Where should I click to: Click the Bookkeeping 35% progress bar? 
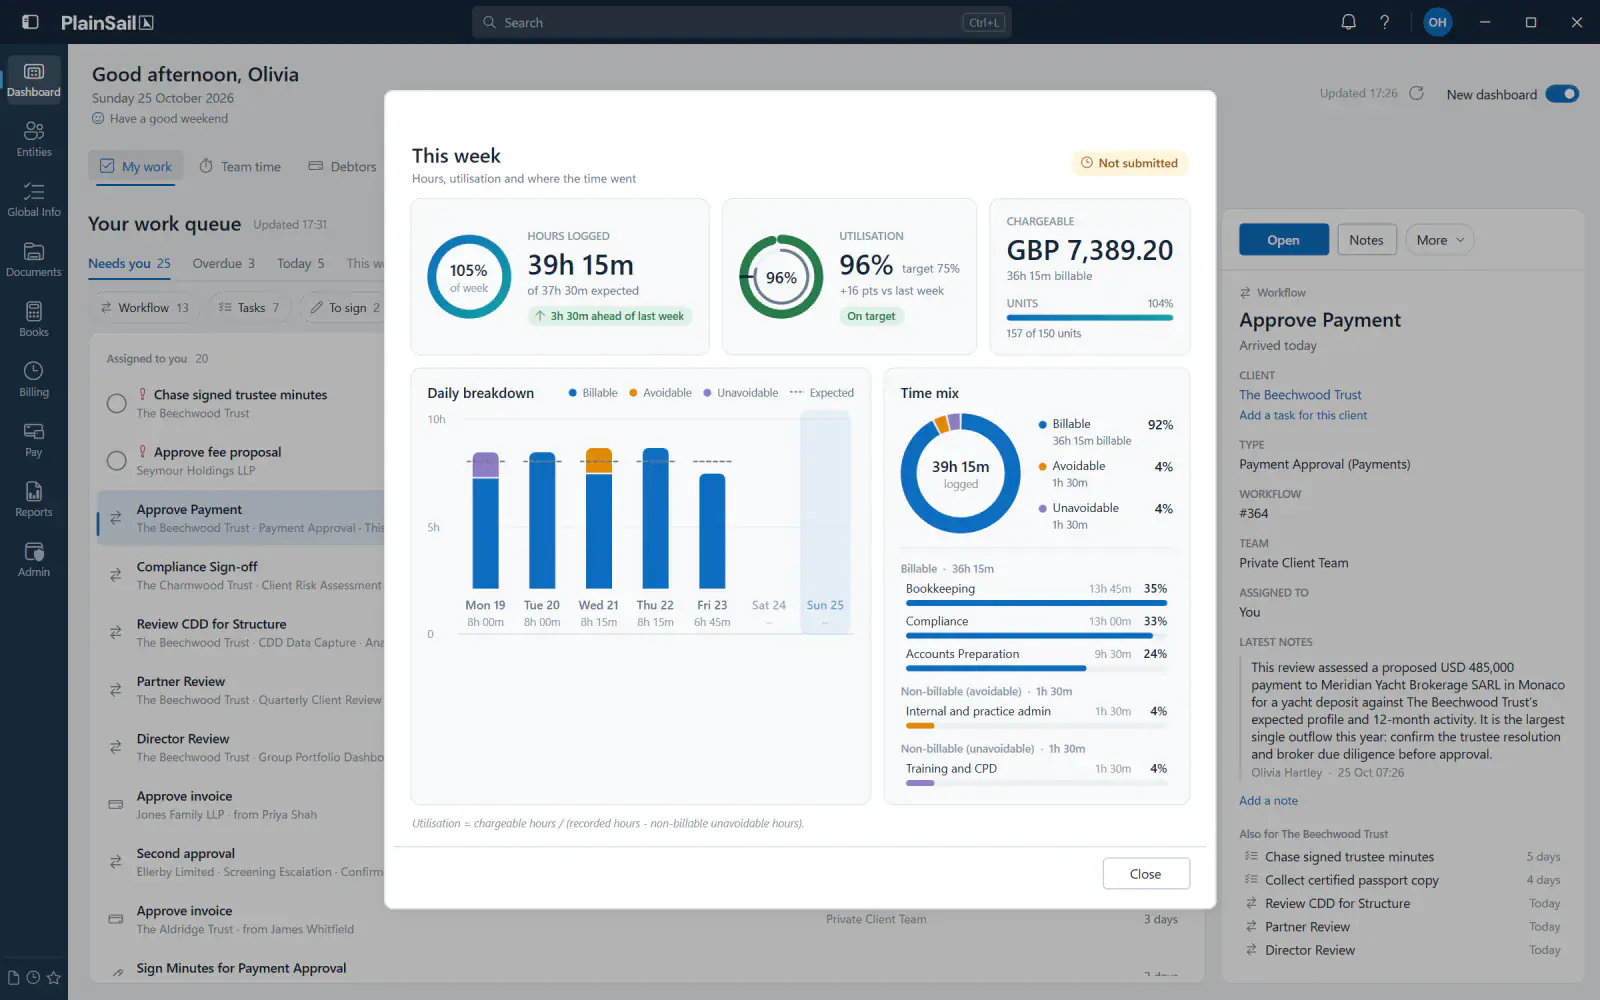tap(1036, 603)
